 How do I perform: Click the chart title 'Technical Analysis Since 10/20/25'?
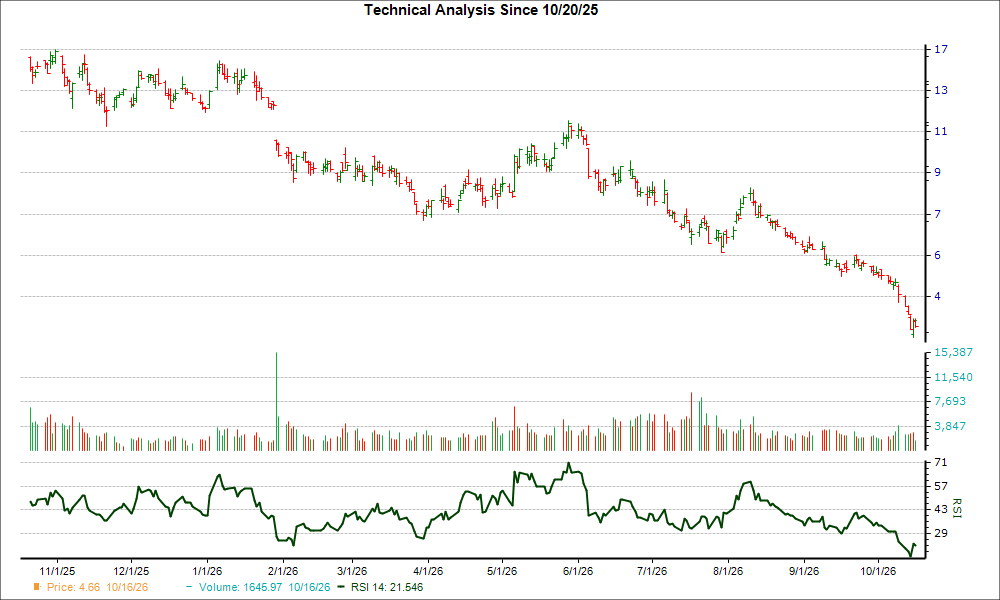click(481, 10)
